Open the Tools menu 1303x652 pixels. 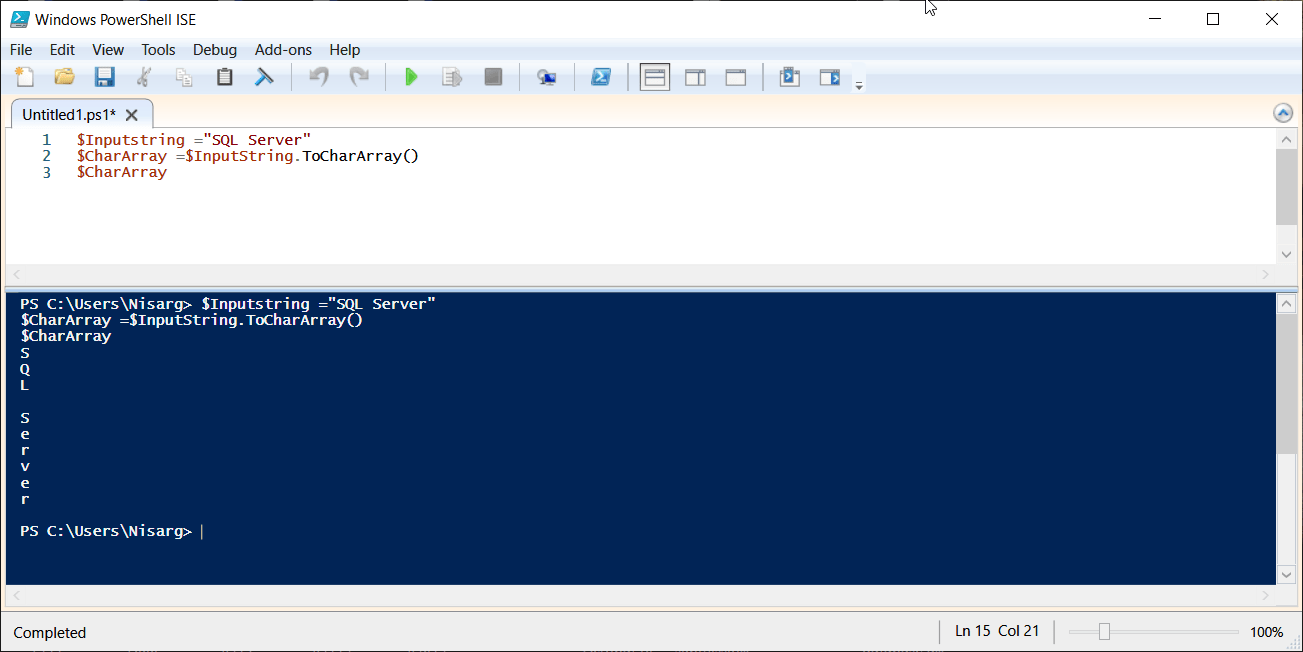(x=158, y=49)
